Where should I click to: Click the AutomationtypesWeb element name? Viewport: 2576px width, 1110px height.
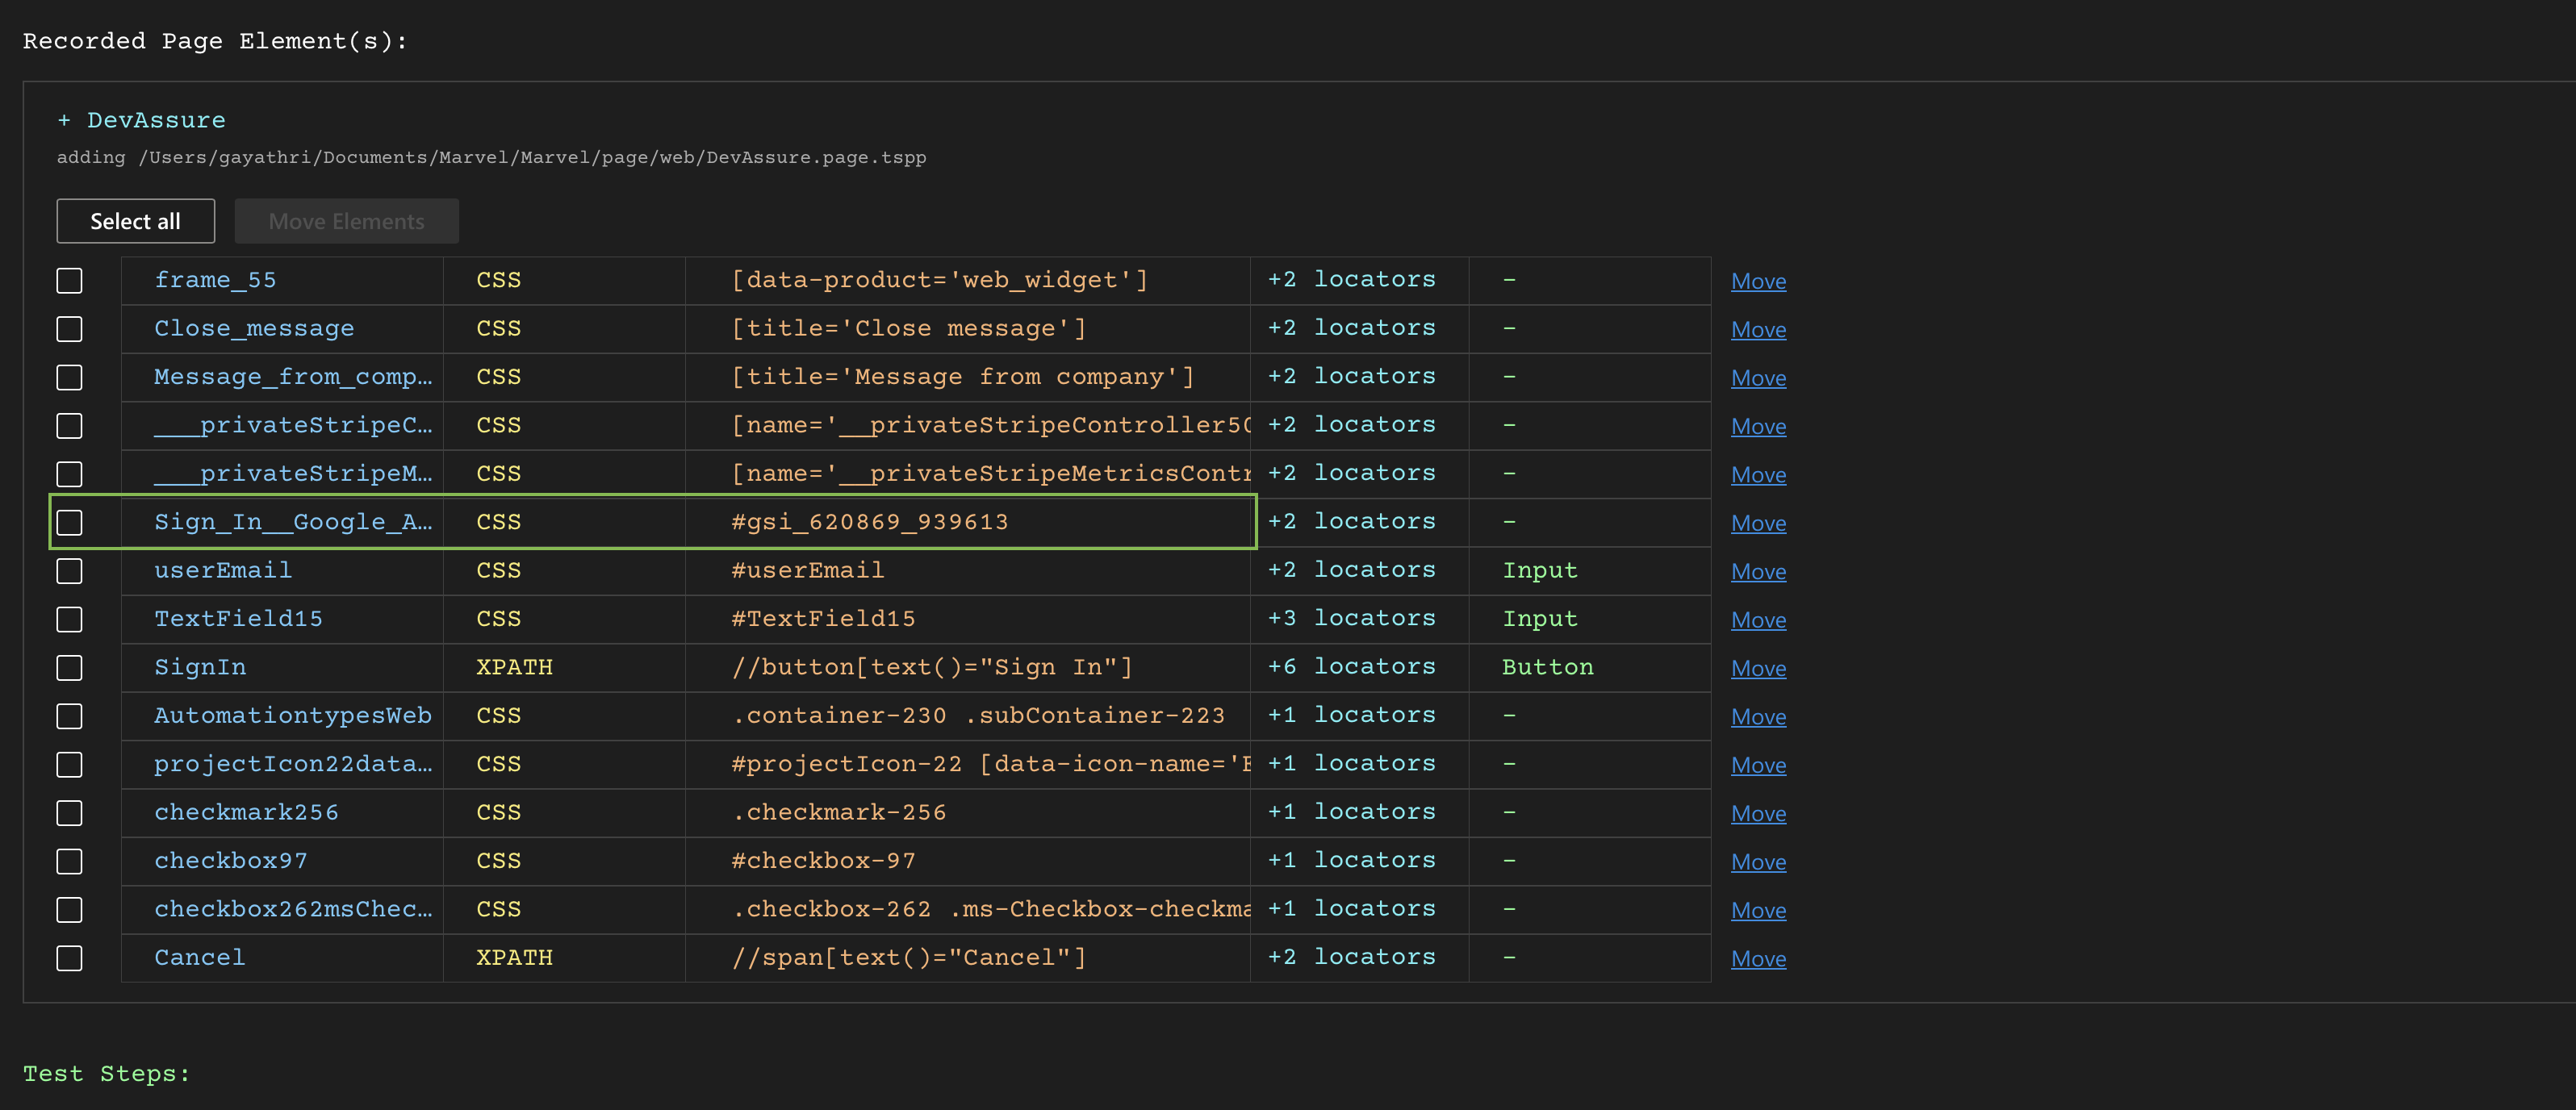pyautogui.click(x=292, y=716)
